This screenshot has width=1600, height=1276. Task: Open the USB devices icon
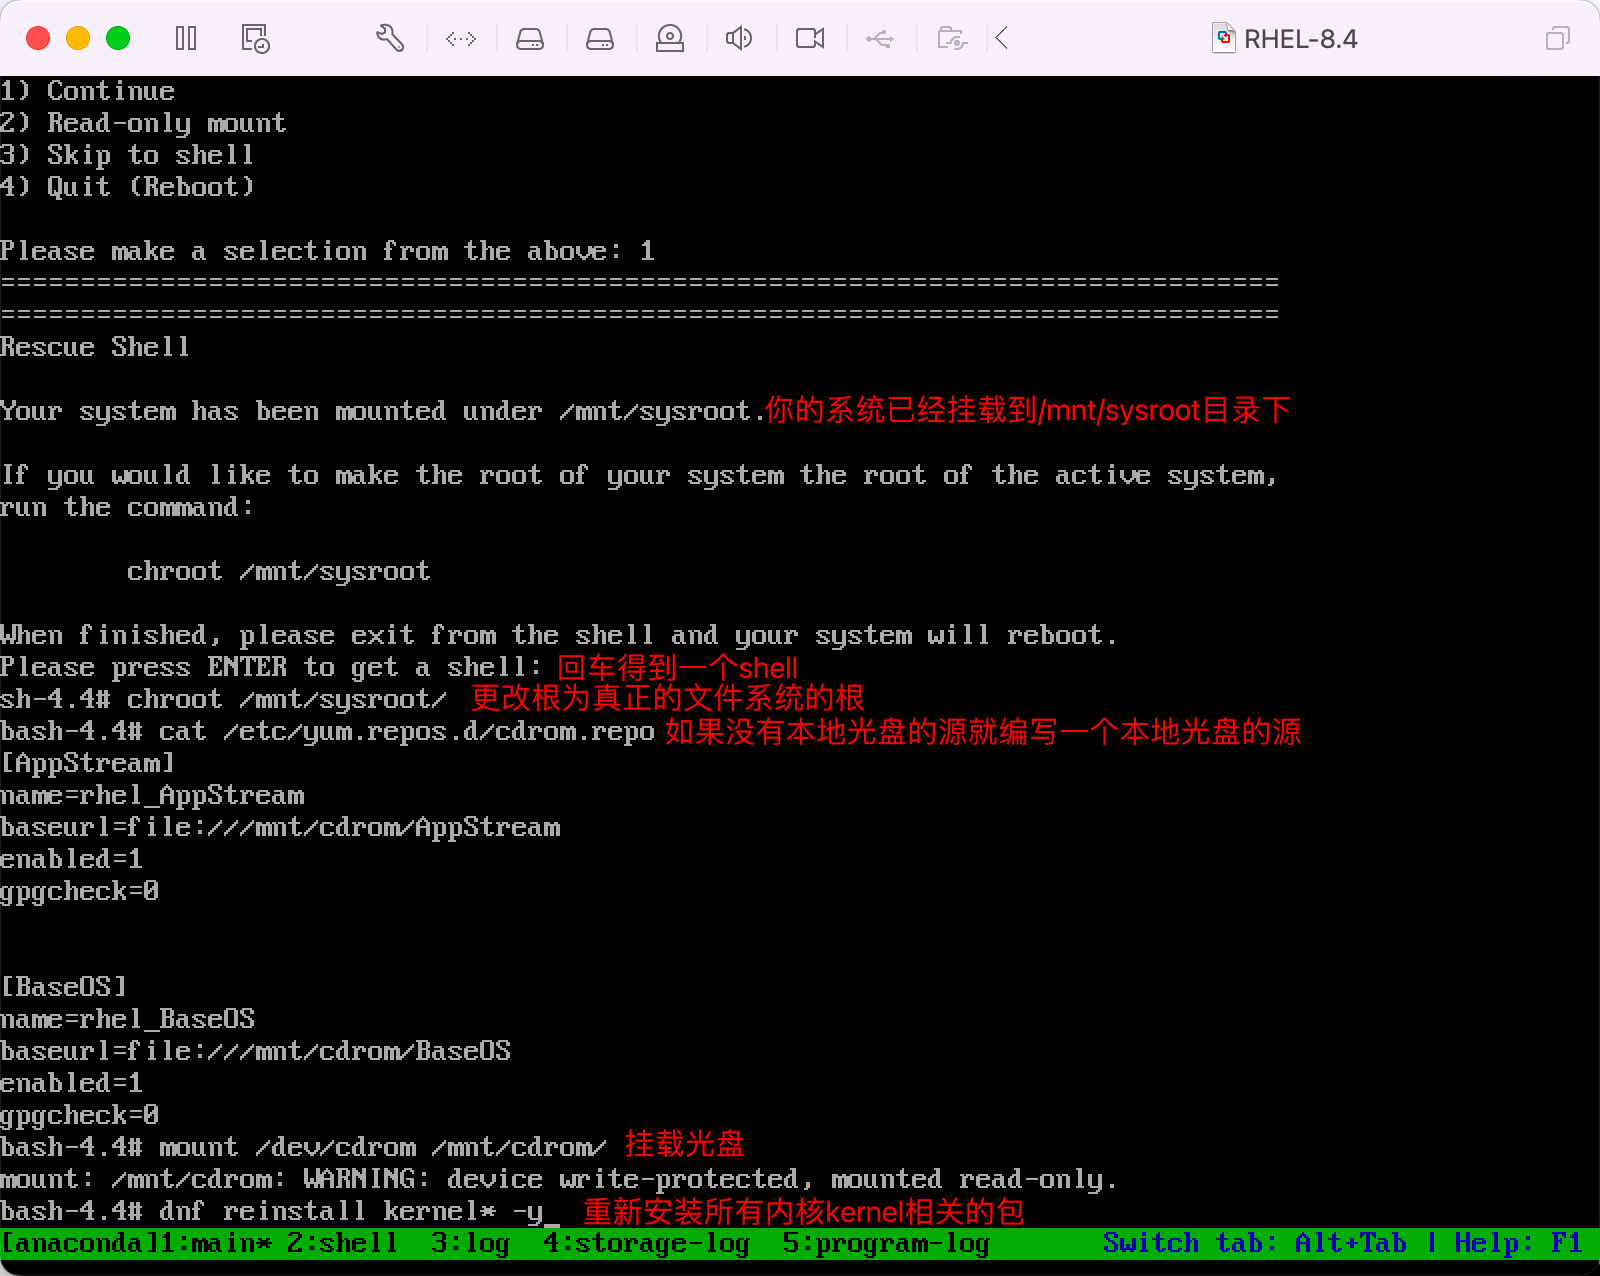pos(880,39)
